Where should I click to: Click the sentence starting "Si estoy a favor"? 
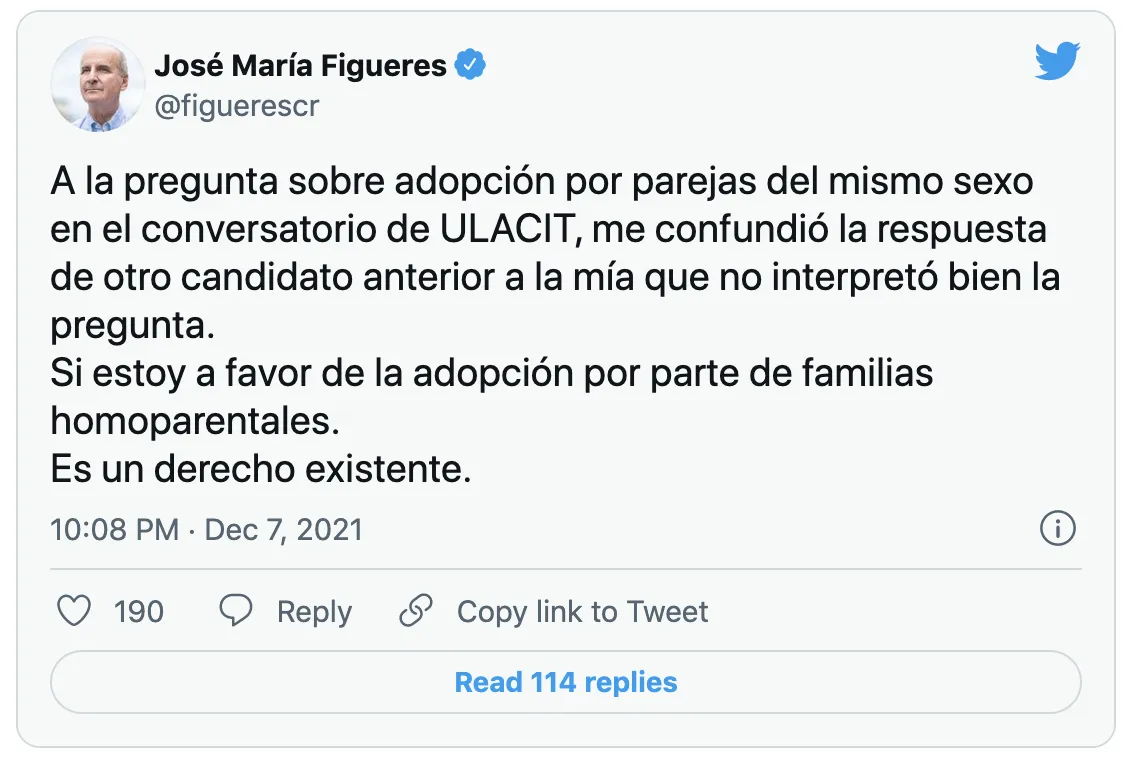pyautogui.click(x=490, y=373)
